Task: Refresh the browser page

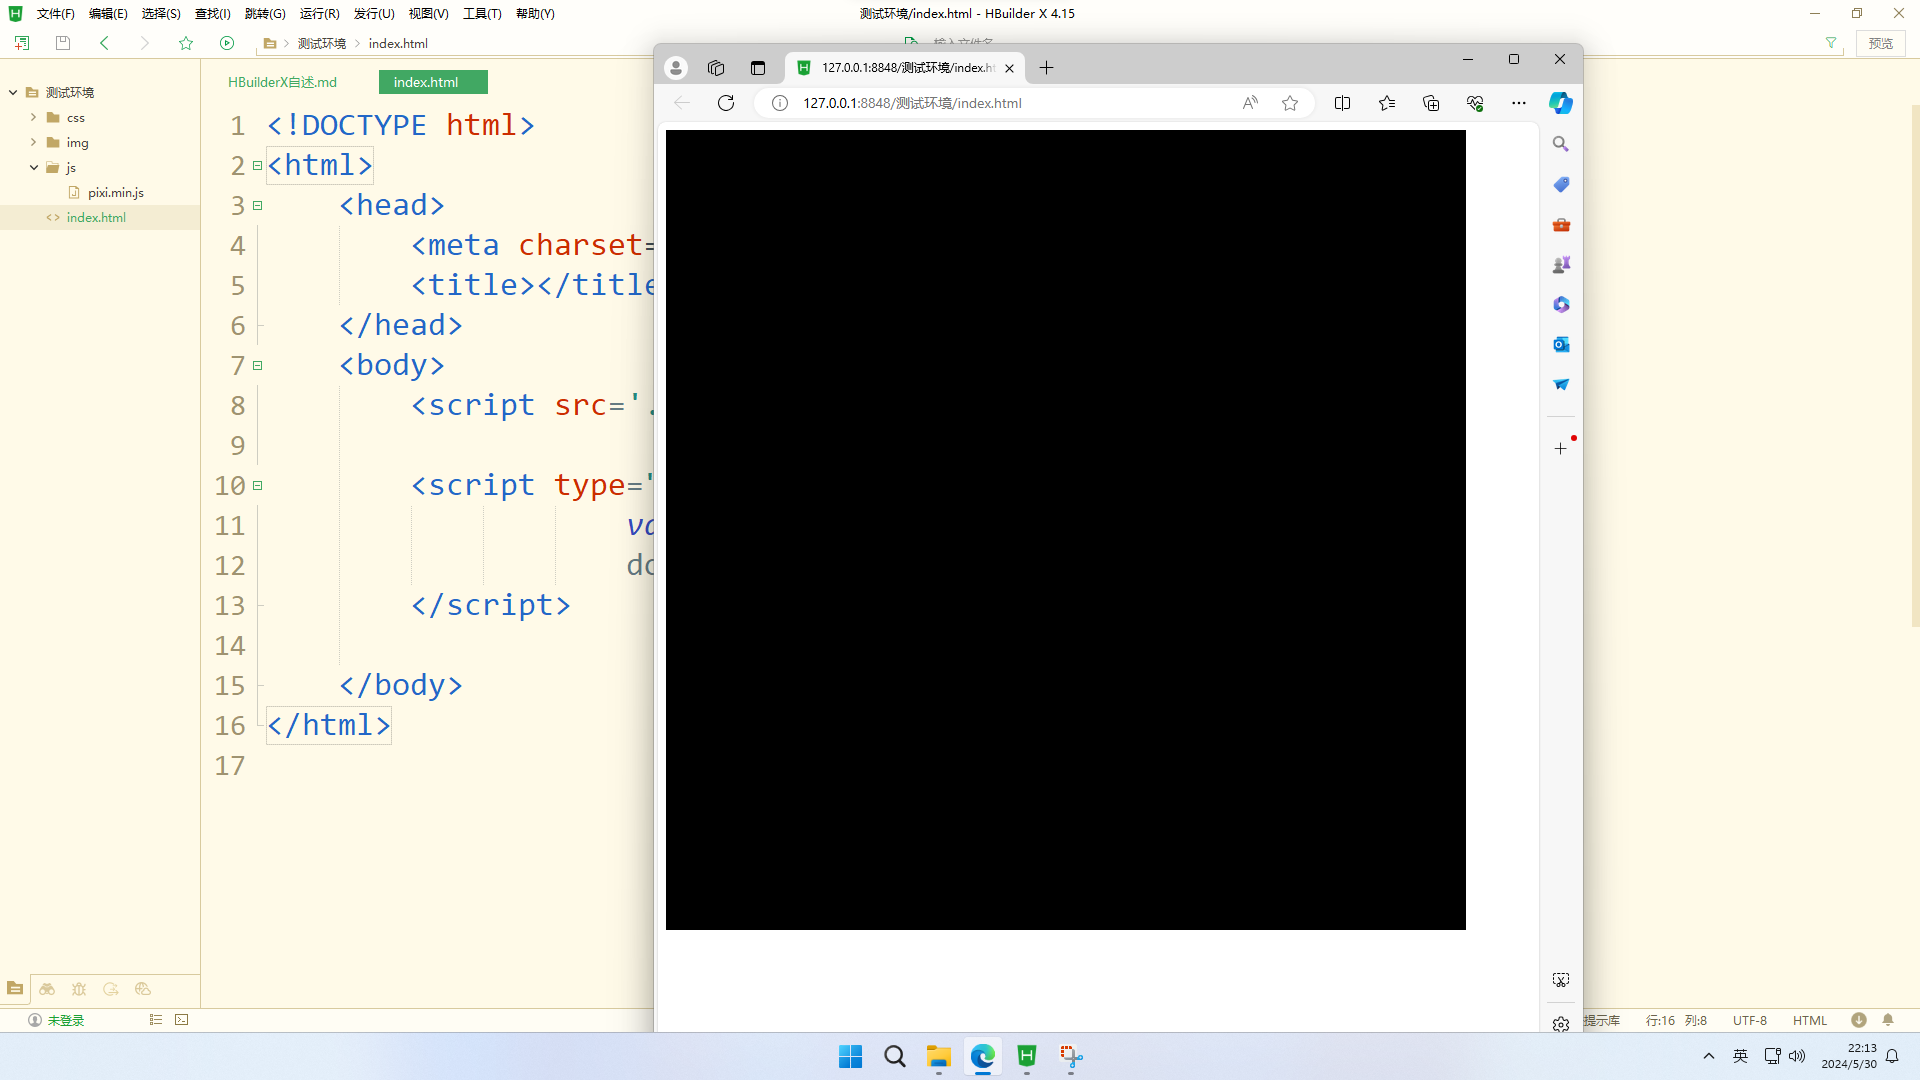Action: click(726, 103)
